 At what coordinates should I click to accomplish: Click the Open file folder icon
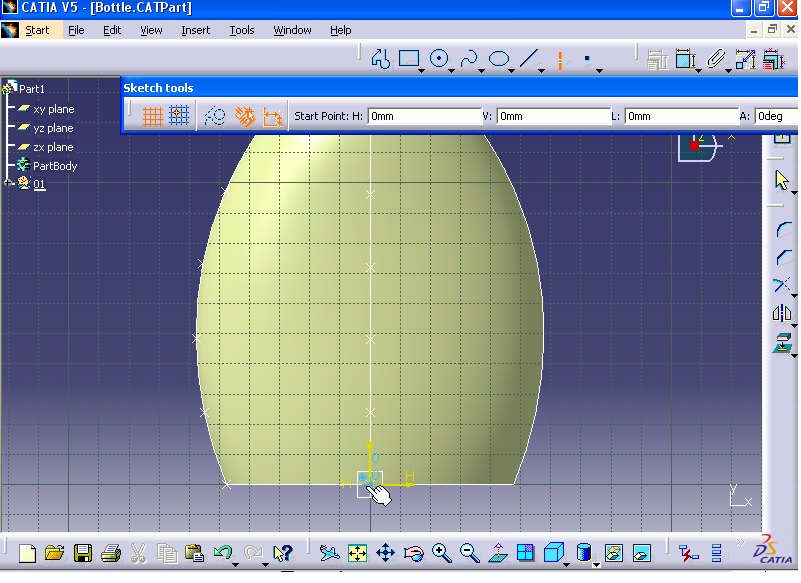(54, 553)
